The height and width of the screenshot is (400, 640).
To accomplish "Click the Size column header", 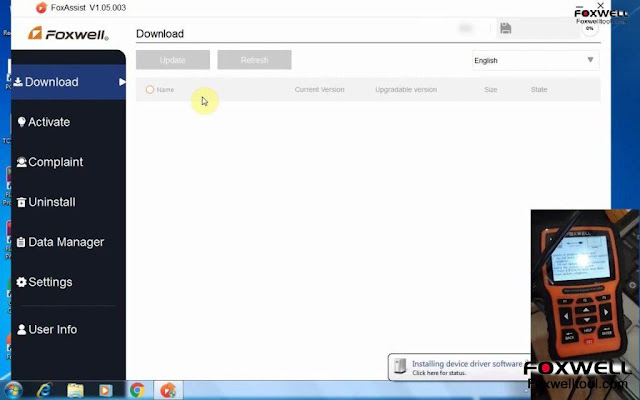I will (x=491, y=89).
